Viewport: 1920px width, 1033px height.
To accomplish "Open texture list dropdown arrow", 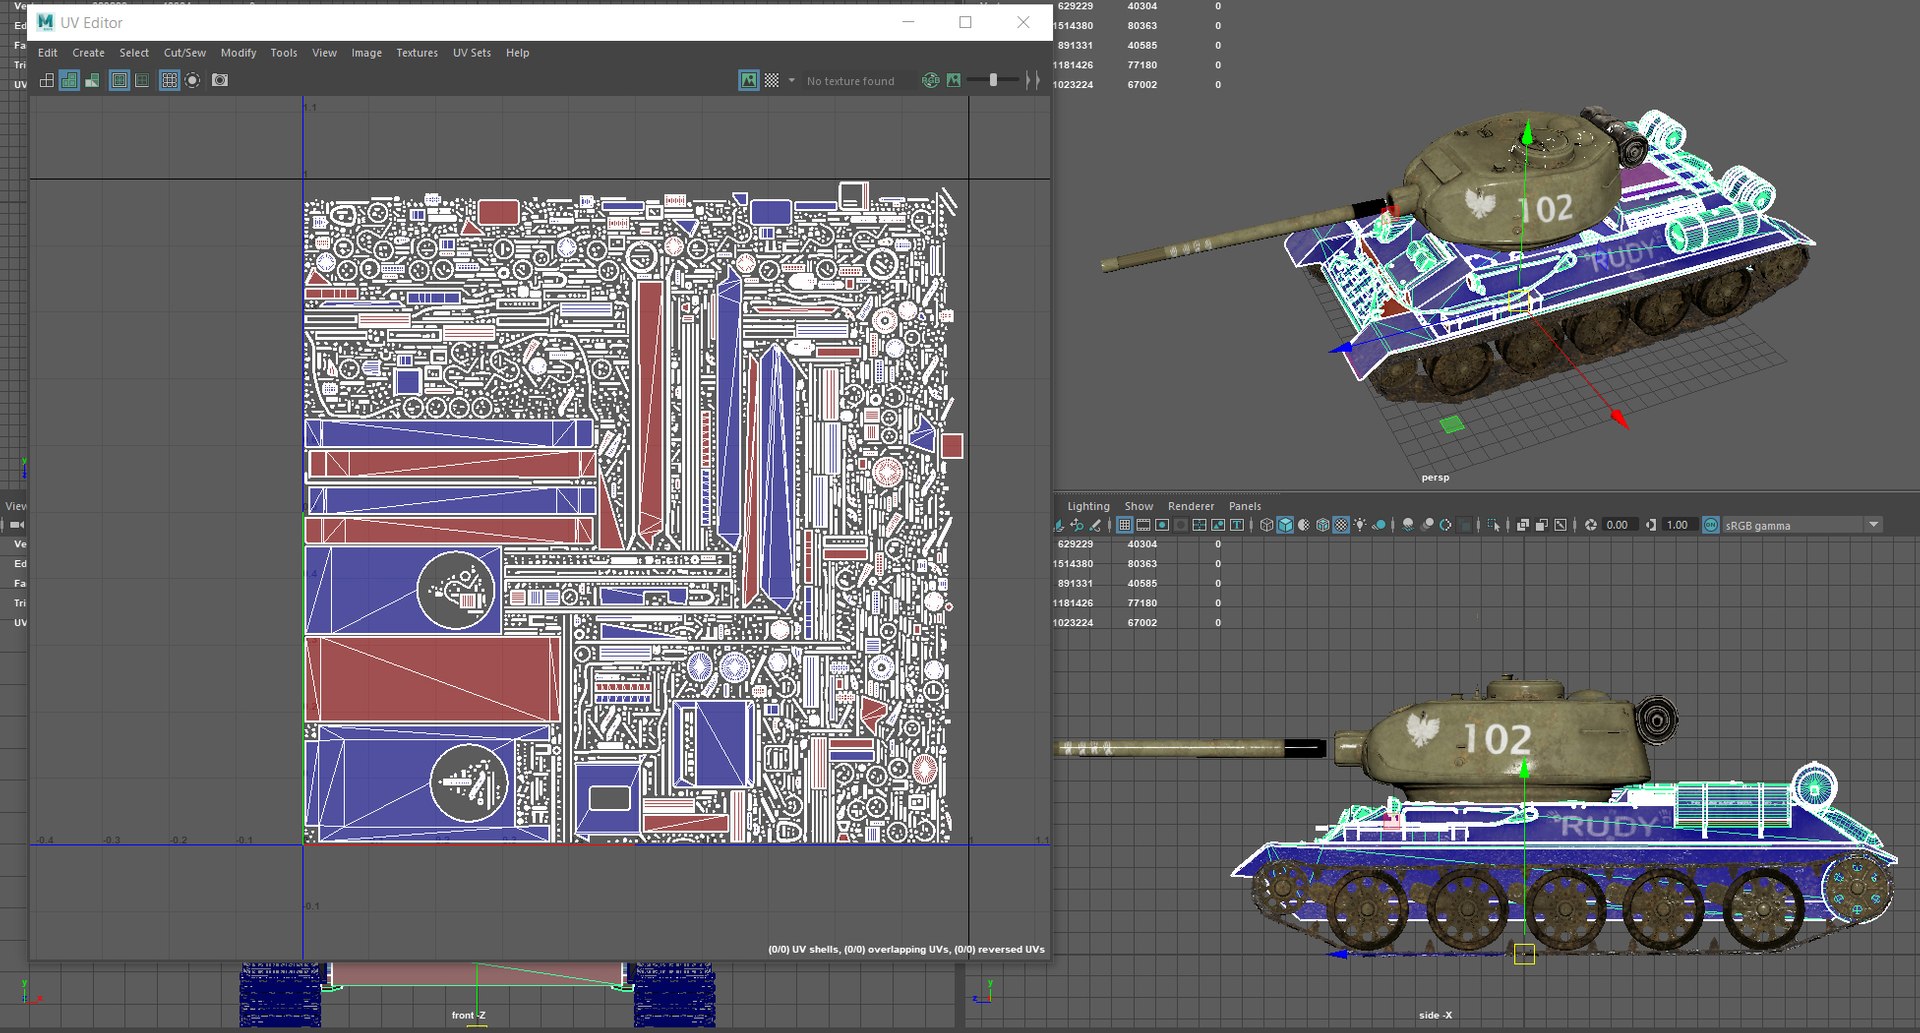I will (x=792, y=80).
